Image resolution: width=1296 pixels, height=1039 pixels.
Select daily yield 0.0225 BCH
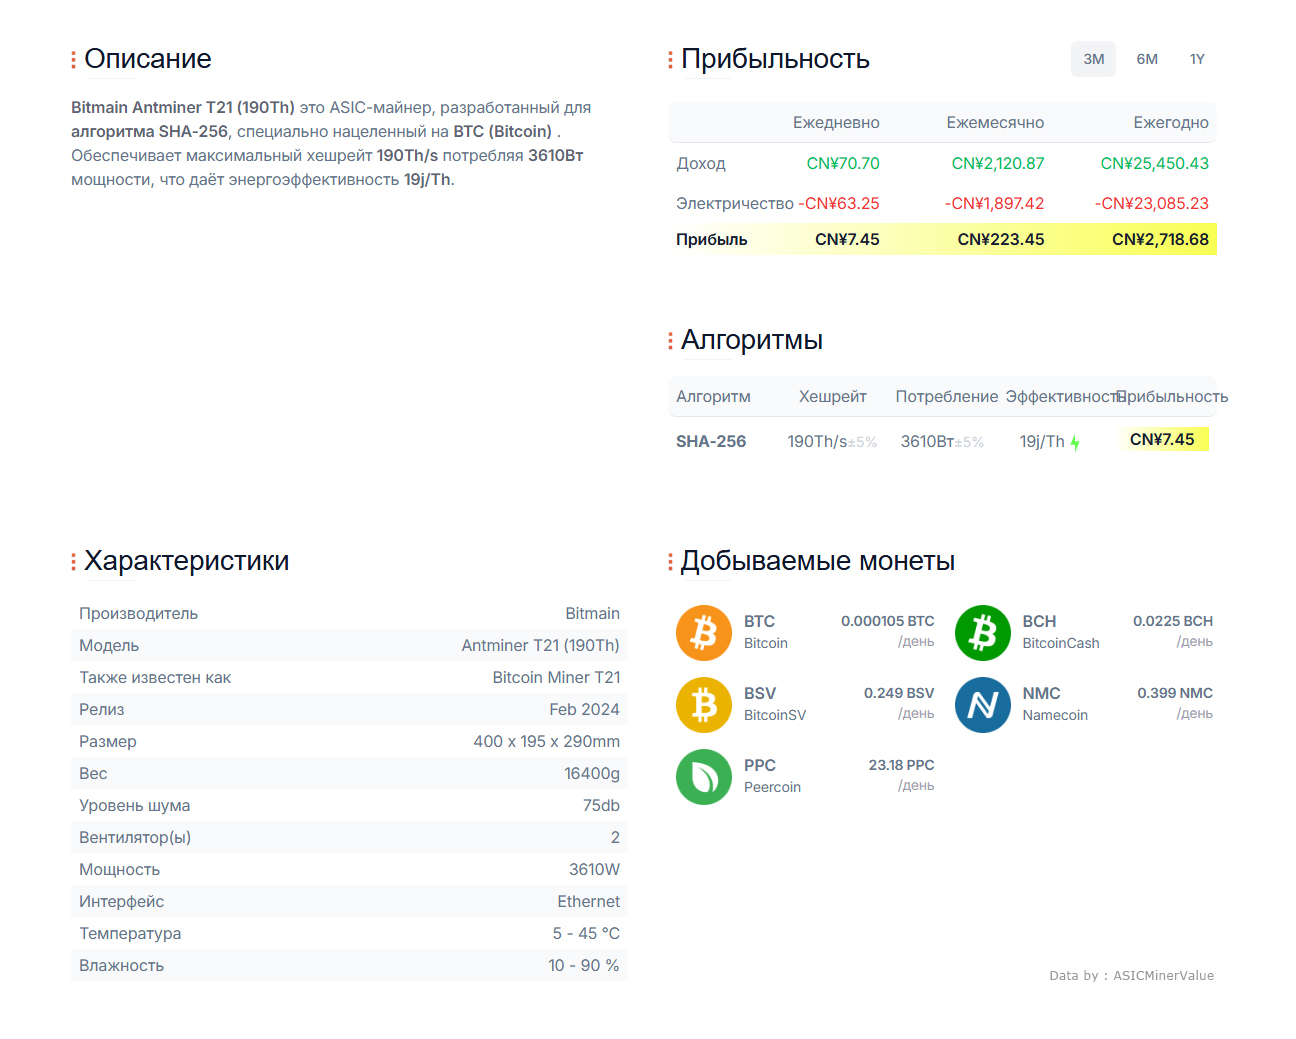coord(1172,621)
